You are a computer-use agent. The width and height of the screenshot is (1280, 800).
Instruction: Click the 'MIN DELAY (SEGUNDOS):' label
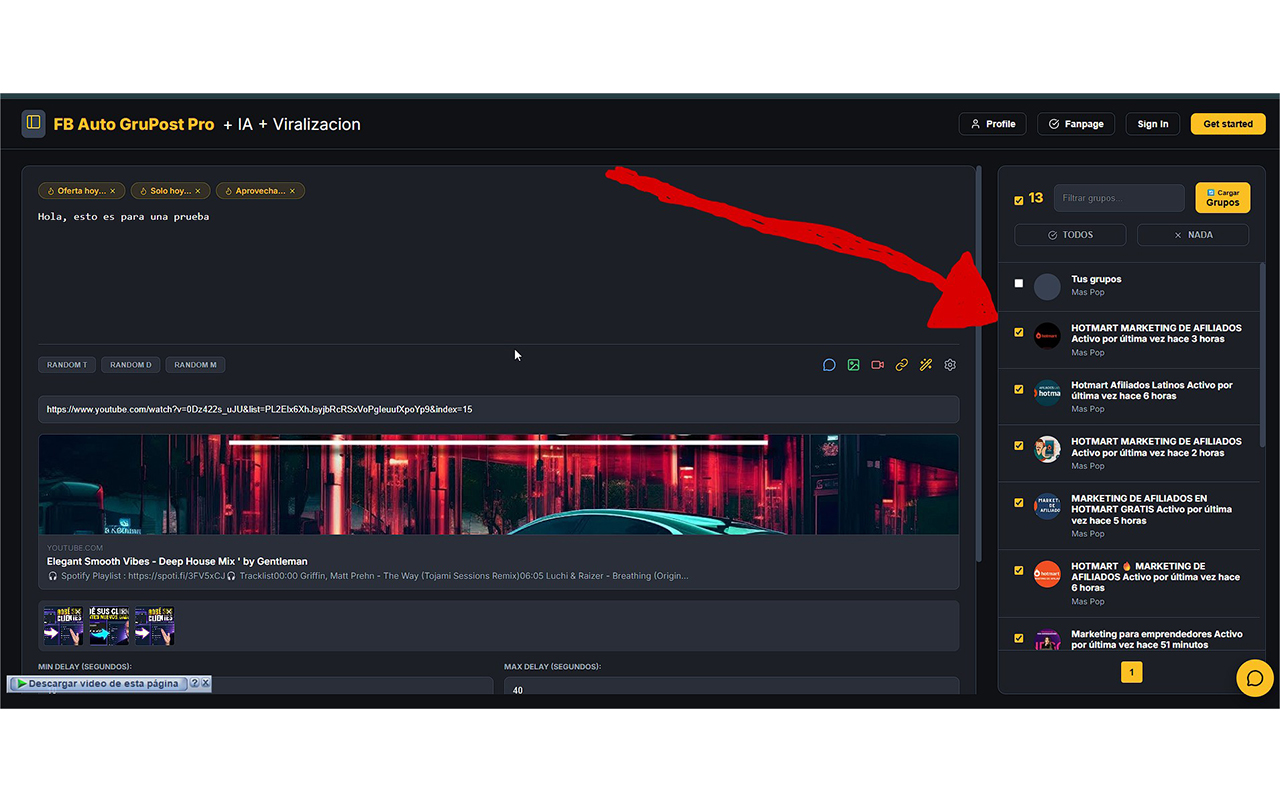click(85, 666)
